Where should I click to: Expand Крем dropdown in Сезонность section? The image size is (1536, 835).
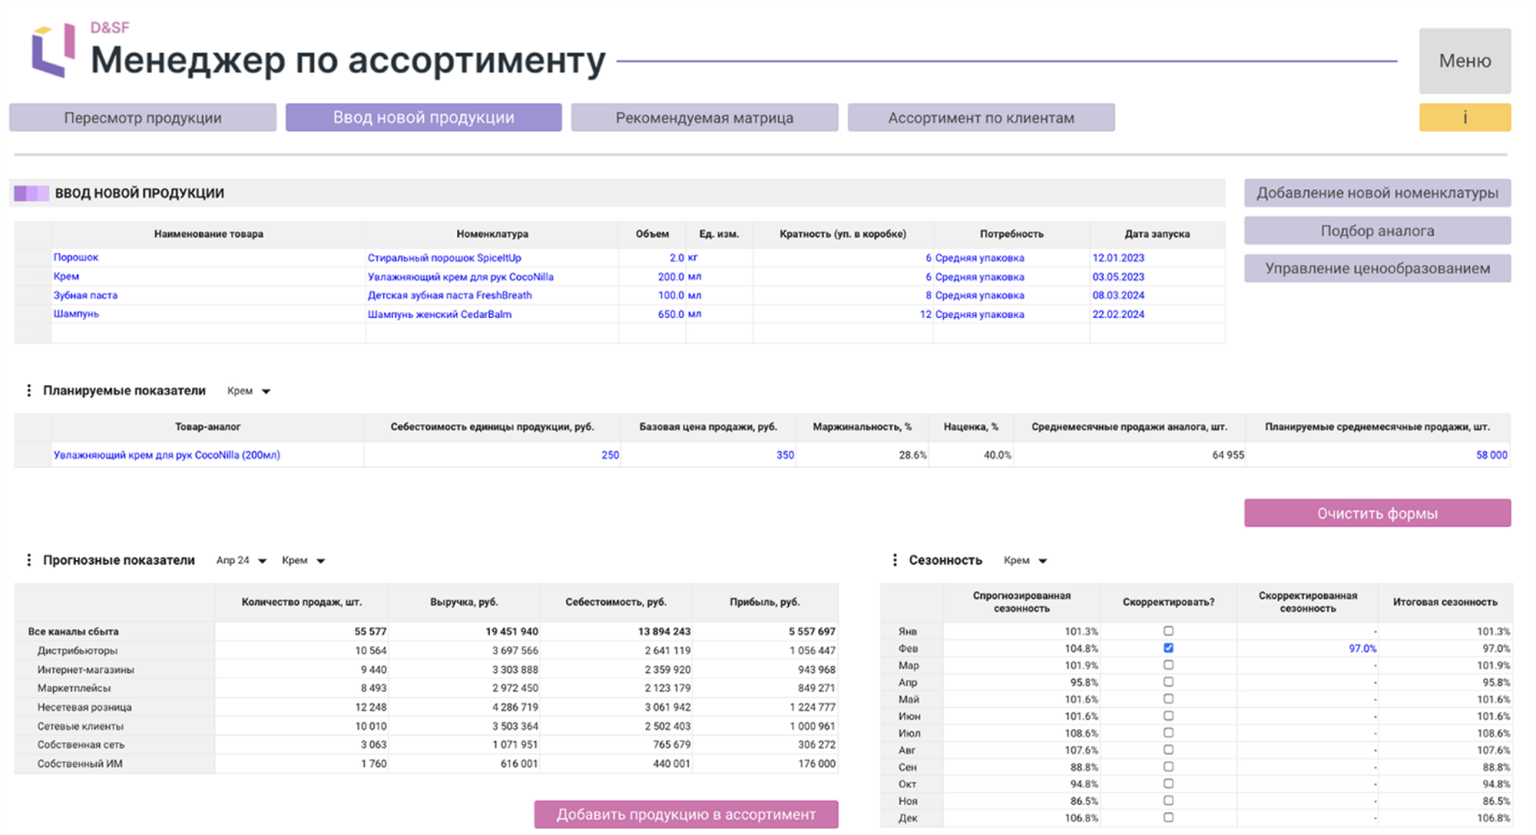(x=1025, y=561)
